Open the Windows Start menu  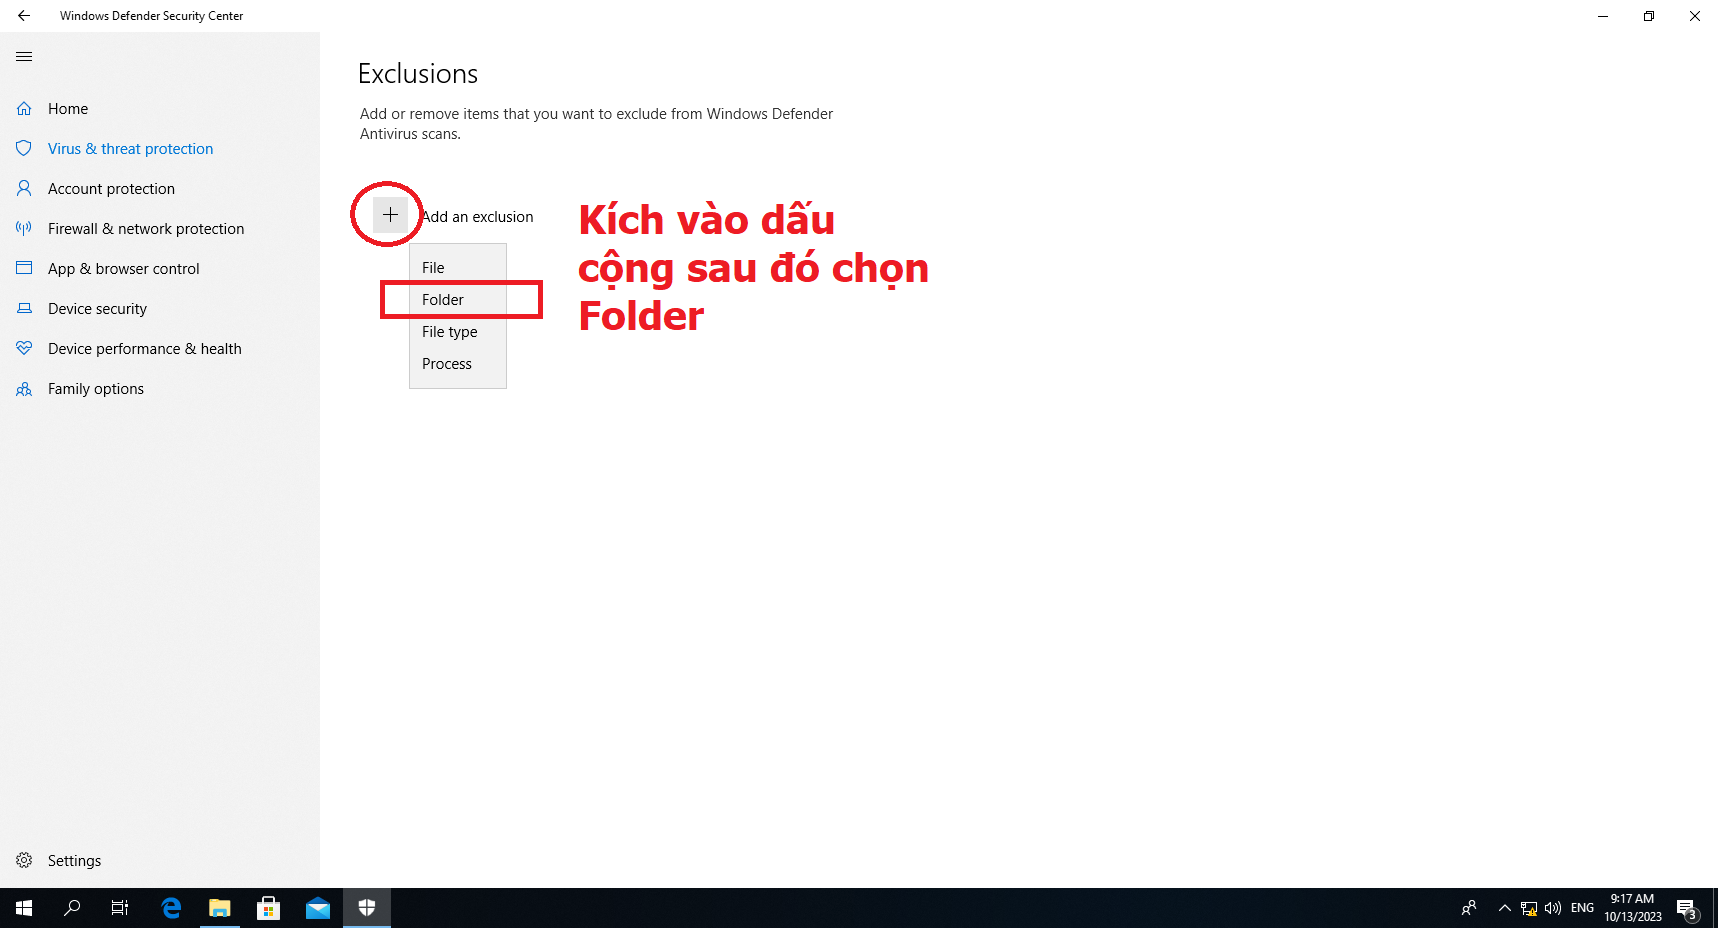pyautogui.click(x=24, y=908)
